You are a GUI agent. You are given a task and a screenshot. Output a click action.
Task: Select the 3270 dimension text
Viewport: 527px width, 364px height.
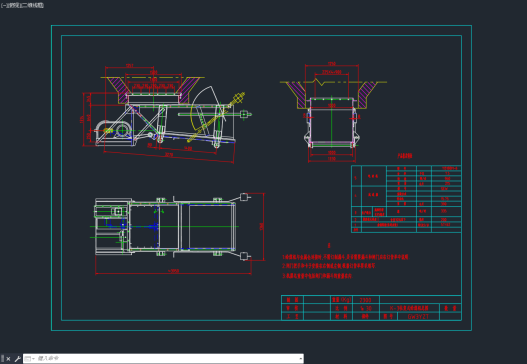pyautogui.click(x=169, y=155)
